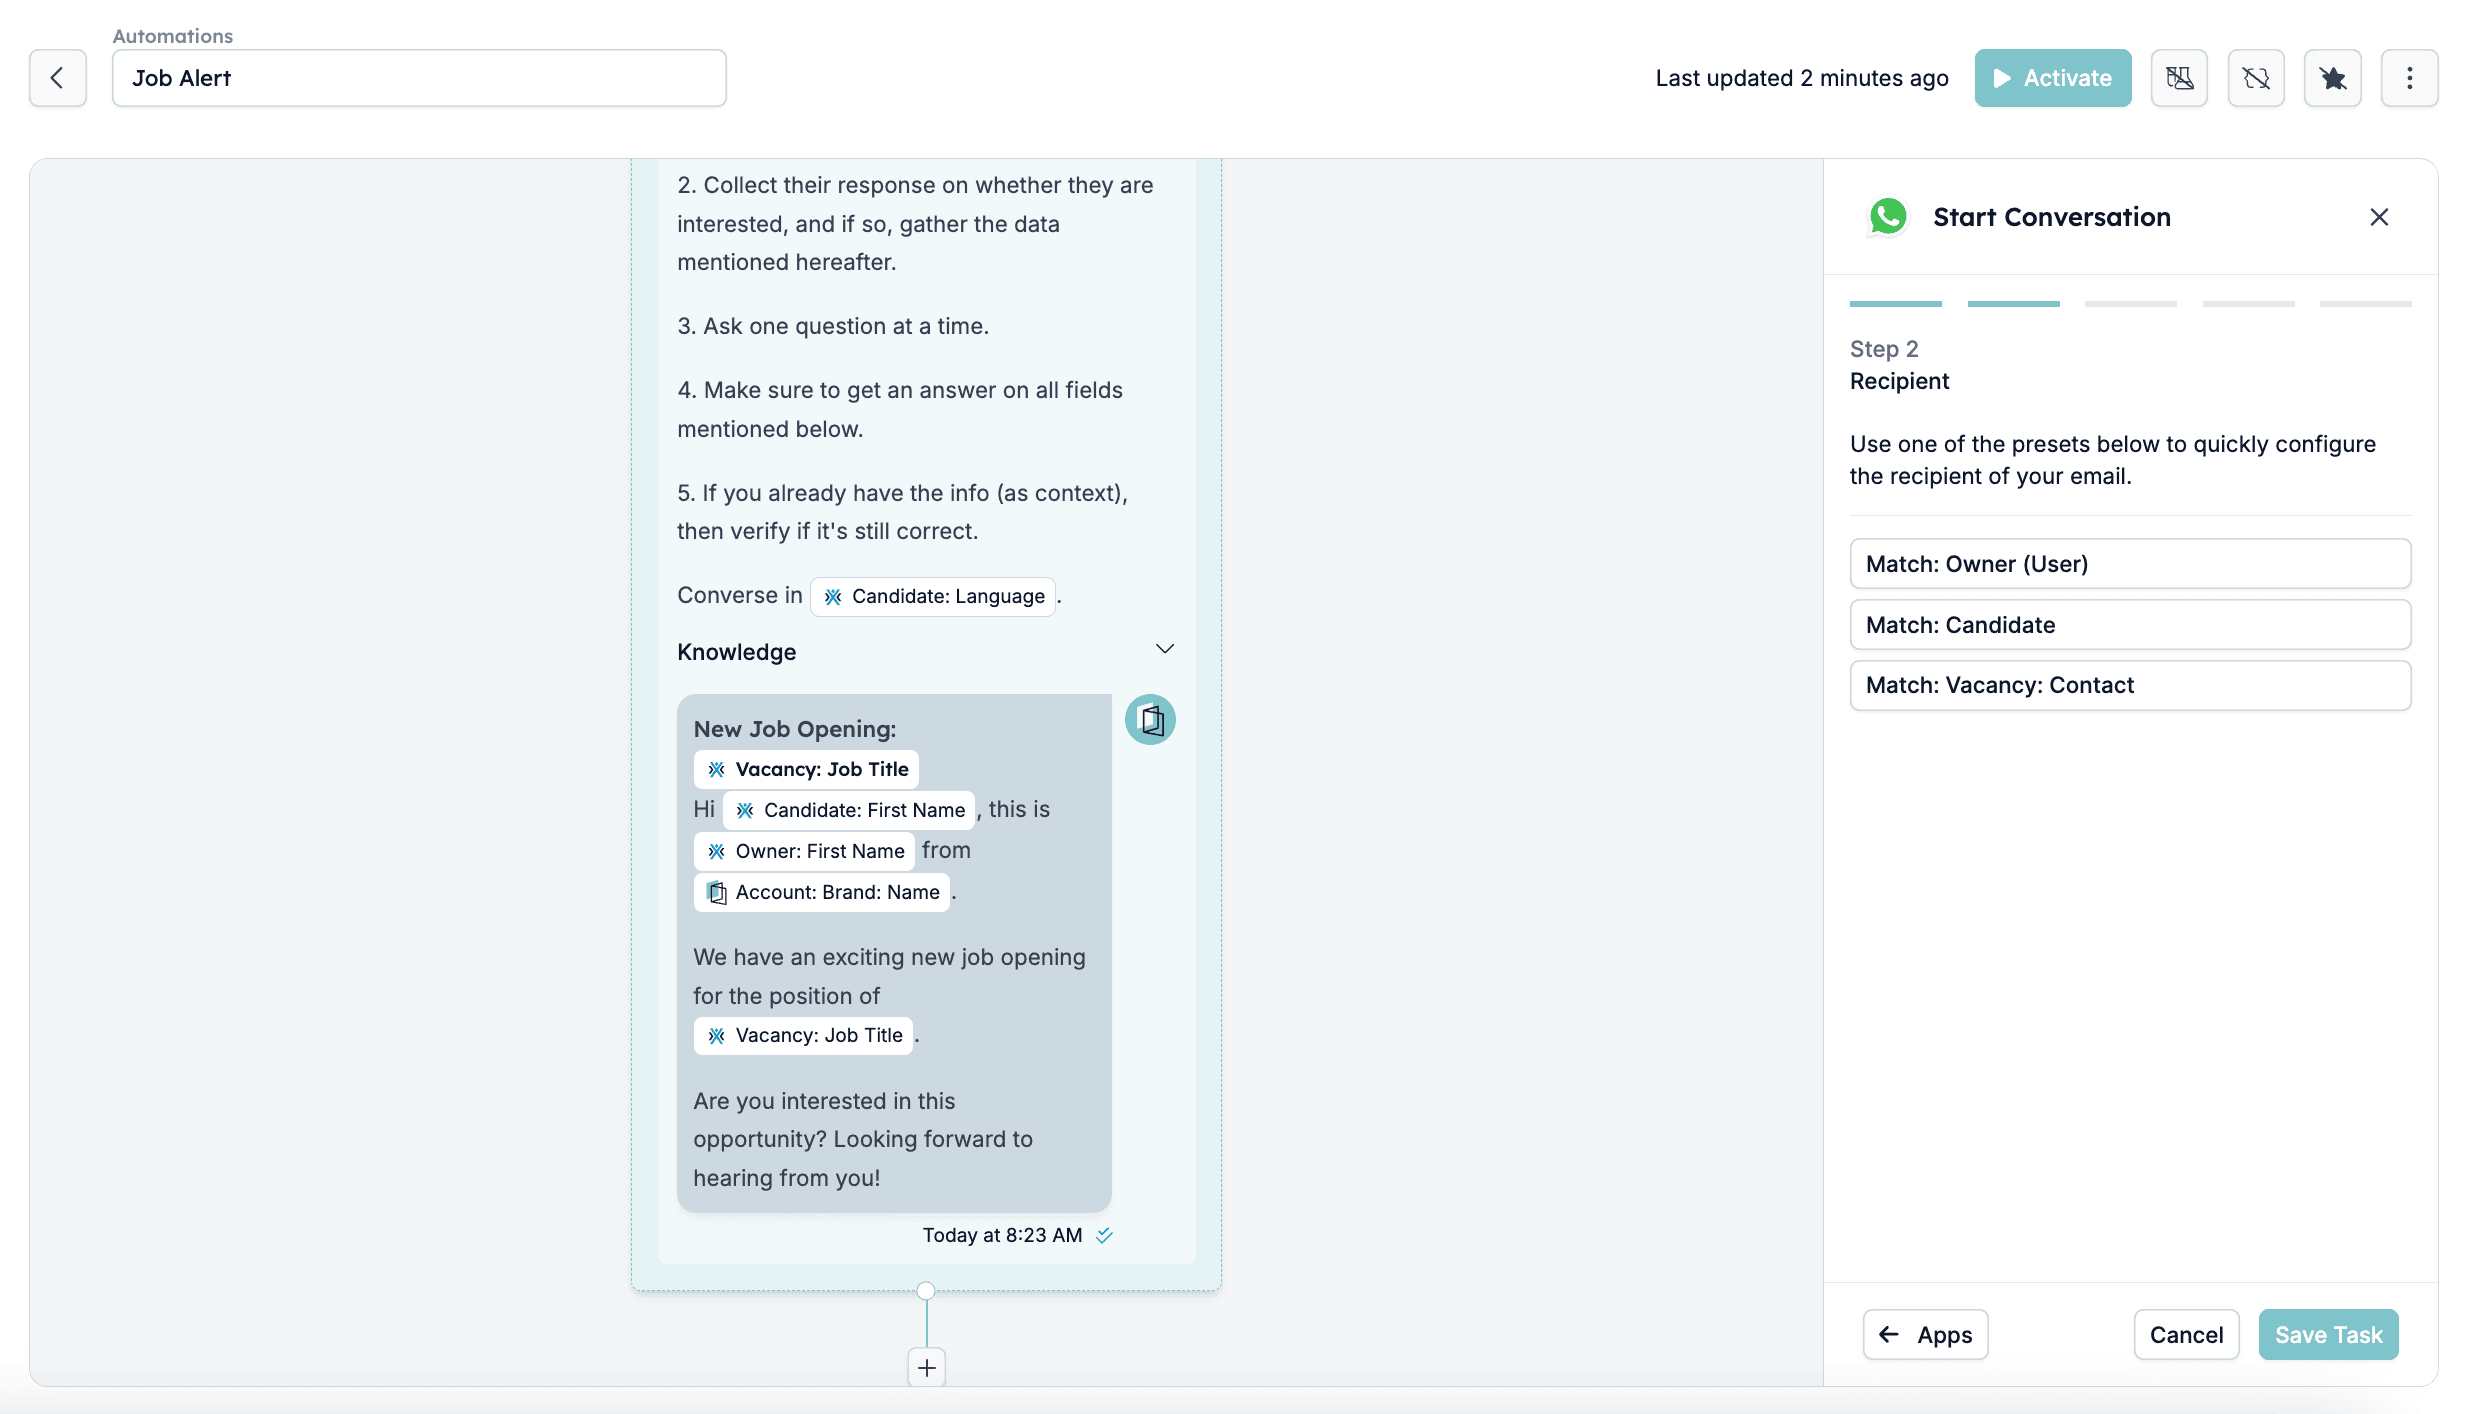
Task: Click the 'Today at 8:23 AM' timestamp
Action: (x=1002, y=1236)
